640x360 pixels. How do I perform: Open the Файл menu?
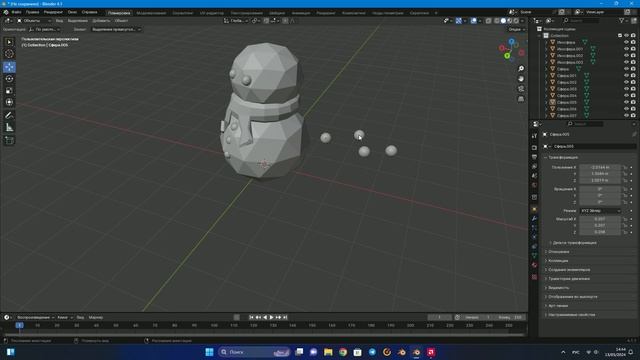click(x=16, y=12)
